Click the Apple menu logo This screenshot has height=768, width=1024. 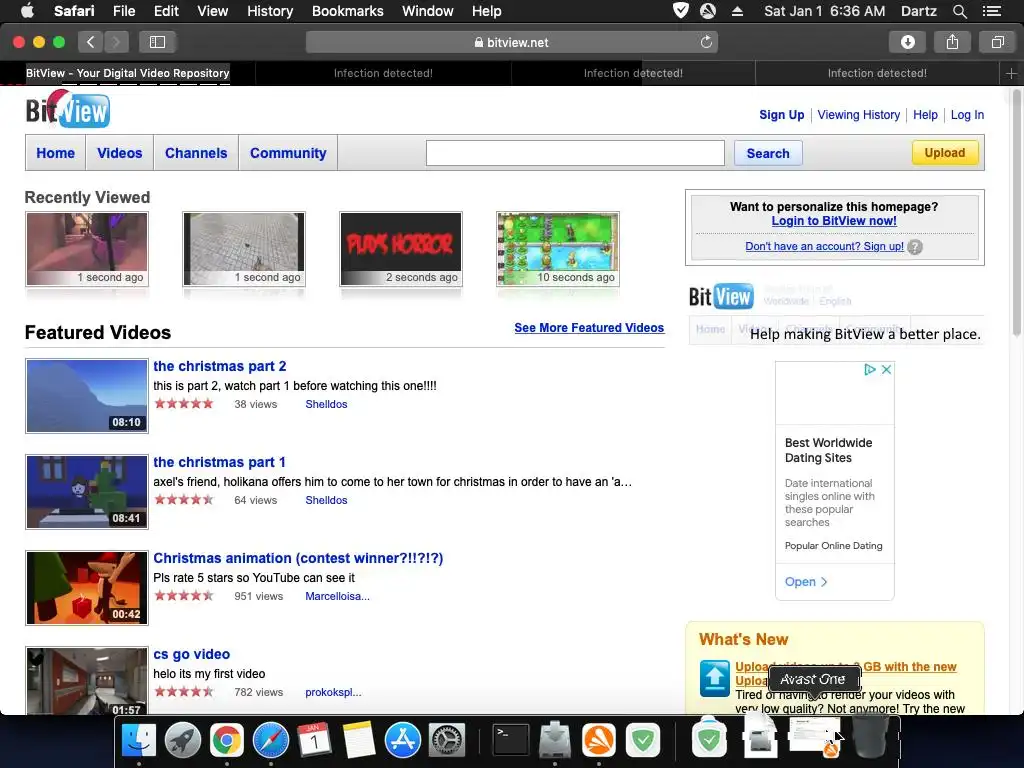[x=27, y=10]
